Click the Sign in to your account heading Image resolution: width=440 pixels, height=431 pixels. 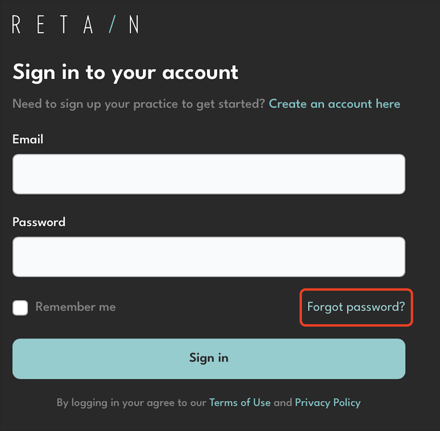(x=125, y=73)
